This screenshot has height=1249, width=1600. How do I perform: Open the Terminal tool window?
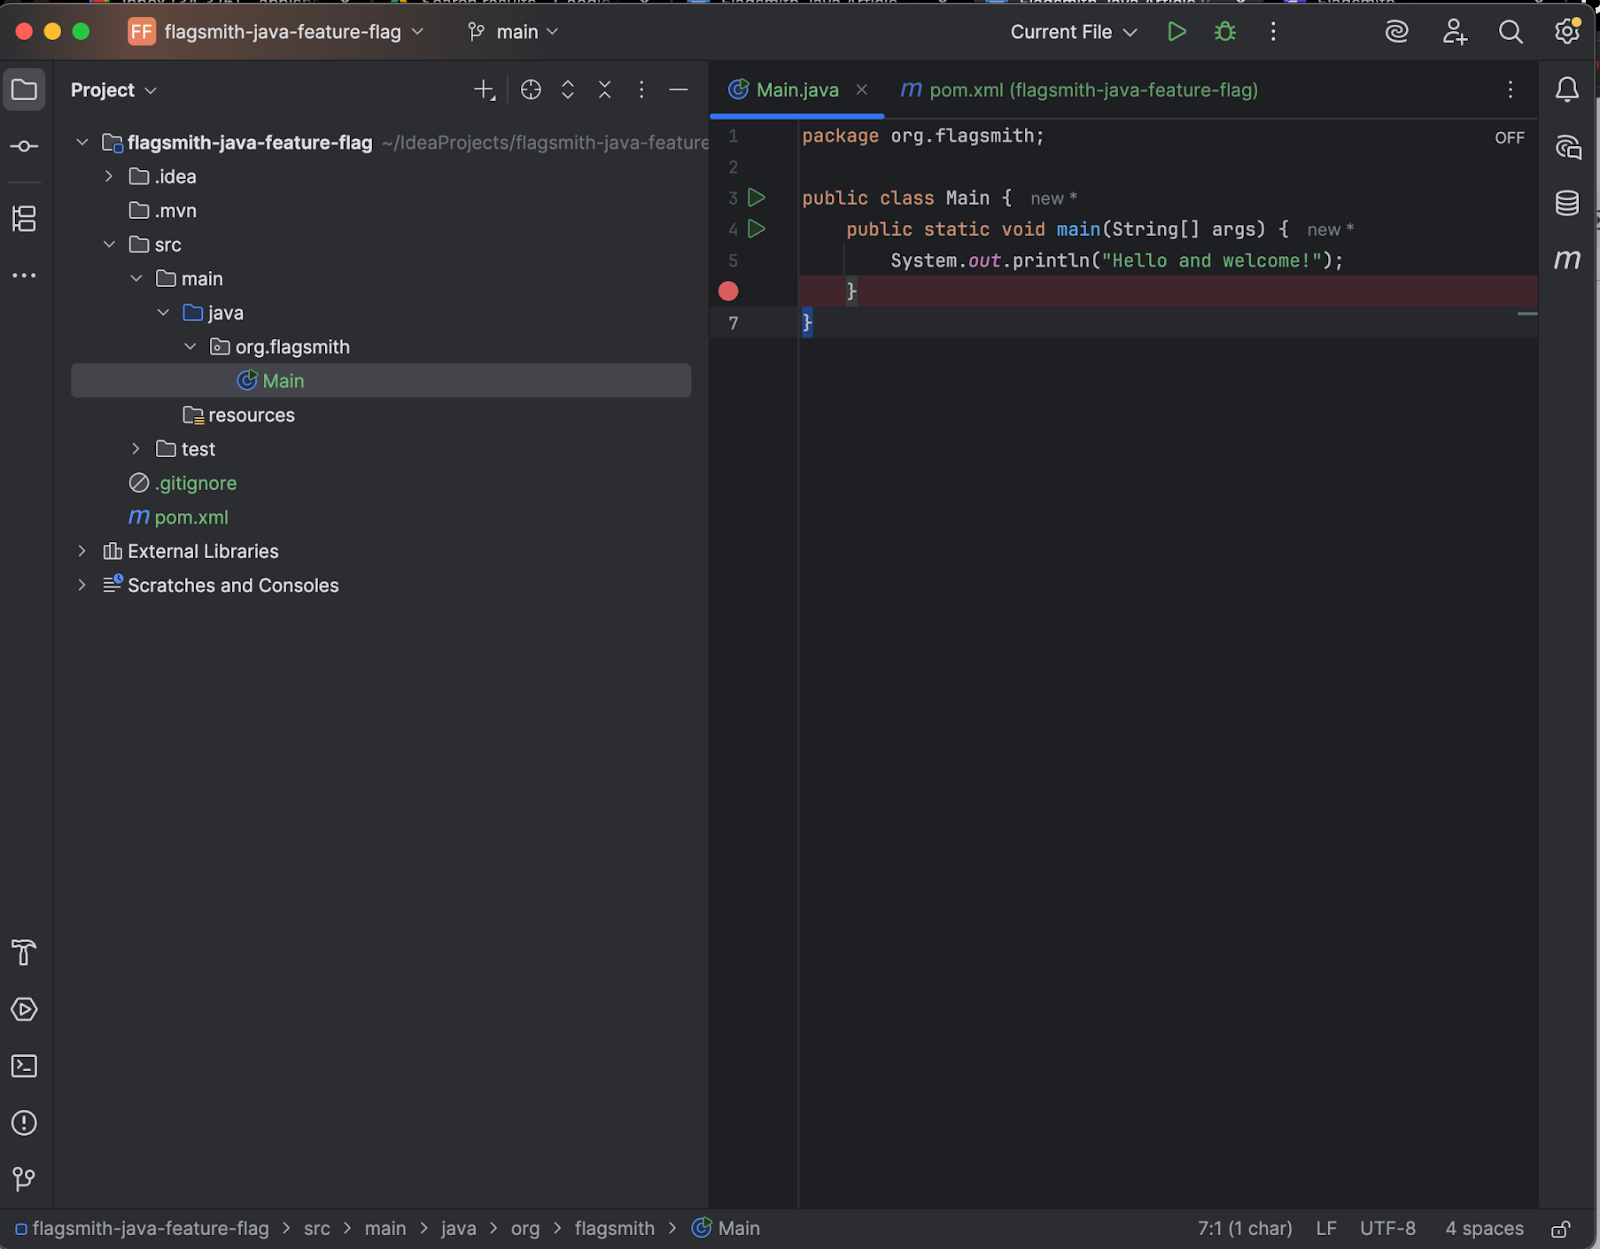pyautogui.click(x=24, y=1066)
